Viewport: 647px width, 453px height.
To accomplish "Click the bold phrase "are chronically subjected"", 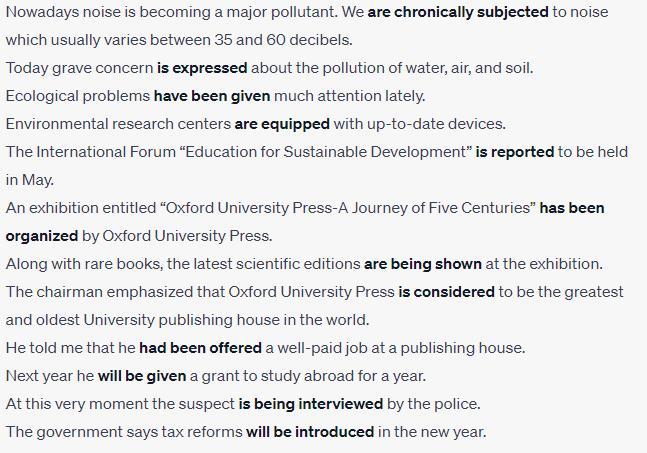I will pyautogui.click(x=458, y=12).
